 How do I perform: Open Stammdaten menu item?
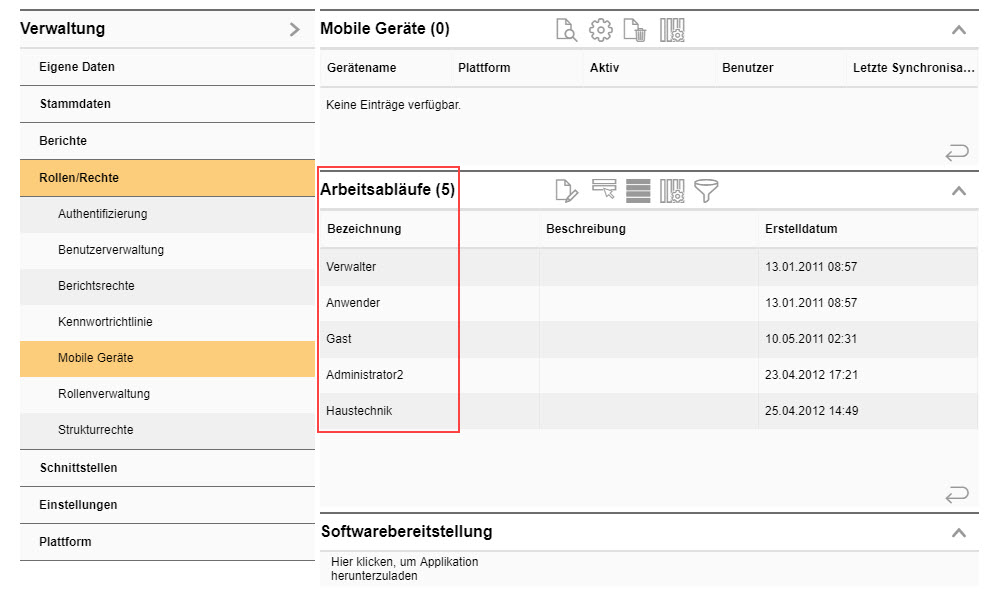pos(167,104)
